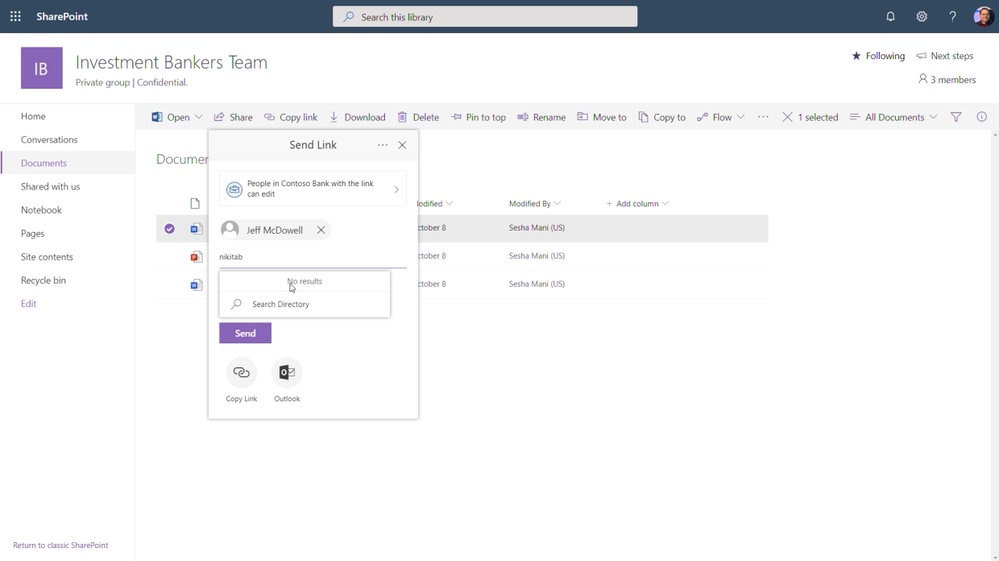Delete the selected file
Viewport: 999px width, 561px height.
(x=418, y=117)
